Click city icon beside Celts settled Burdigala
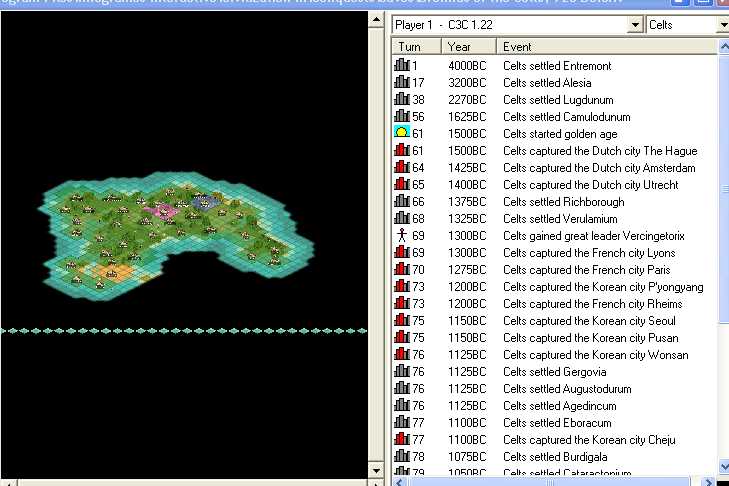This screenshot has height=486, width=729. click(x=402, y=456)
